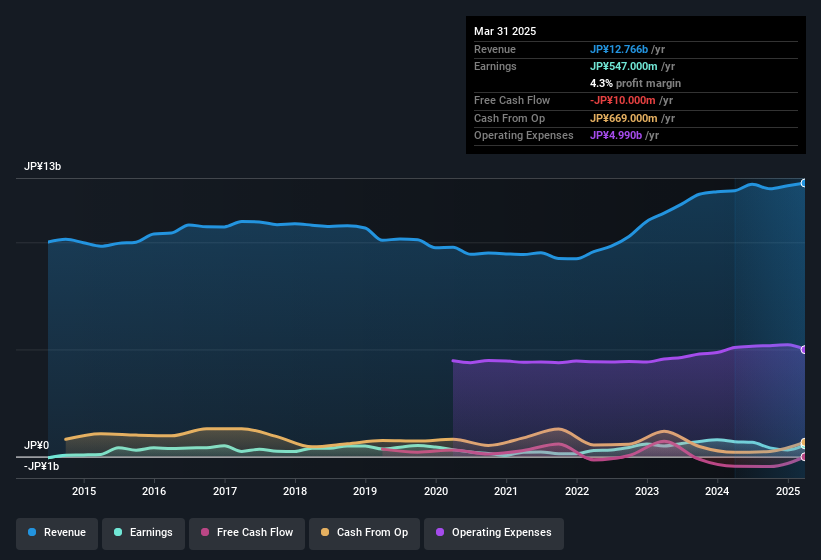Click the 2016 x-axis label
The width and height of the screenshot is (821, 560).
point(154,491)
